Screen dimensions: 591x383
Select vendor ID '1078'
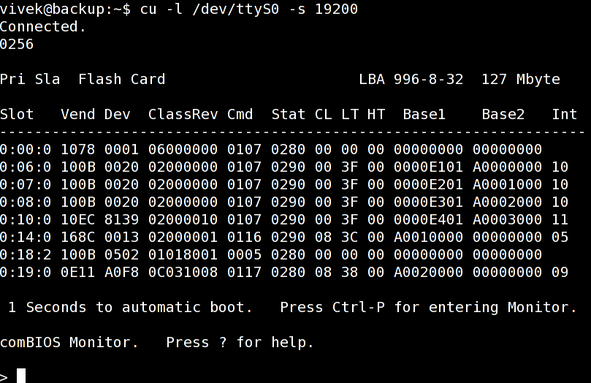pos(78,150)
